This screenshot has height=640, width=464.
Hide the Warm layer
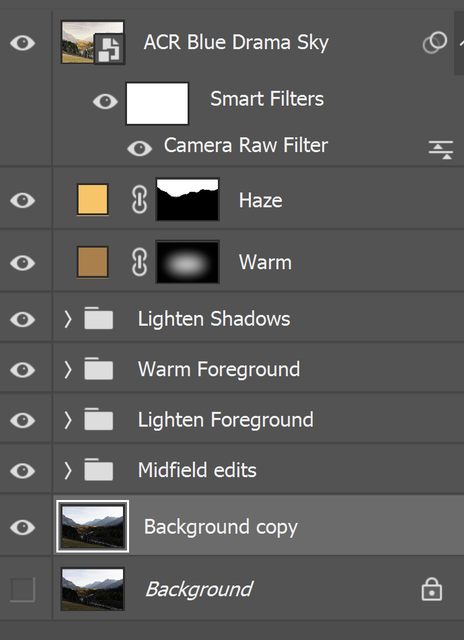[x=22, y=263]
